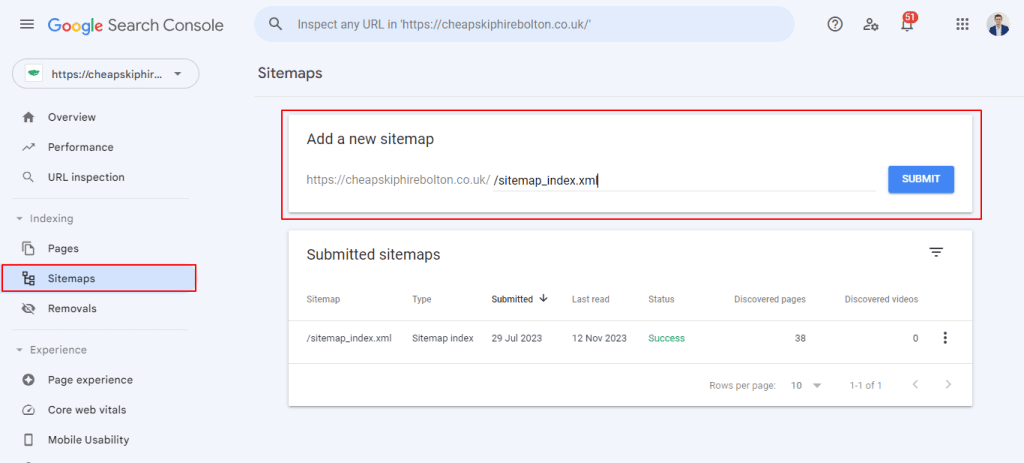This screenshot has height=463, width=1024.
Task: Click the Pages copy icon
Action: click(28, 249)
